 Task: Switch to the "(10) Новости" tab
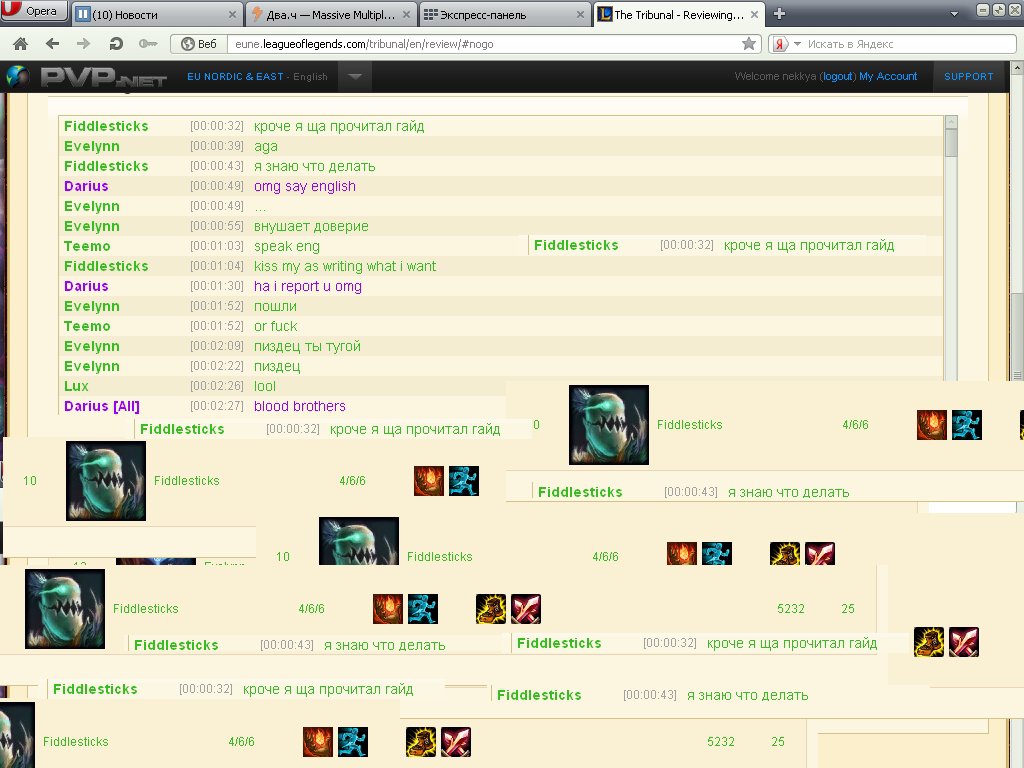[x=156, y=14]
